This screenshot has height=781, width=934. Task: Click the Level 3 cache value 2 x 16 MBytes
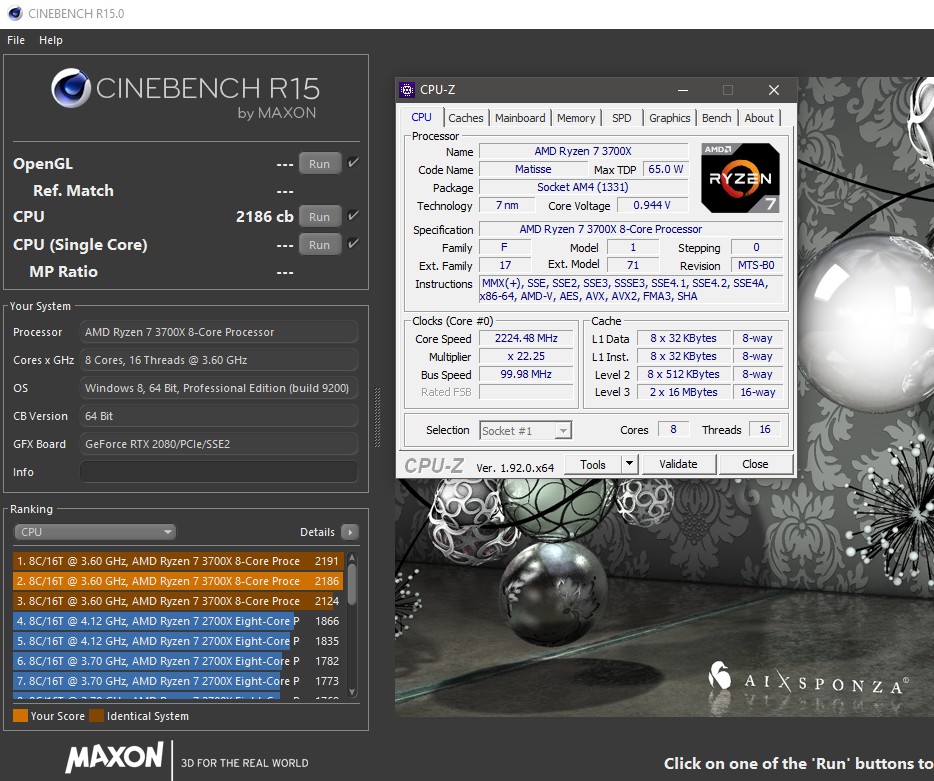pyautogui.click(x=683, y=392)
